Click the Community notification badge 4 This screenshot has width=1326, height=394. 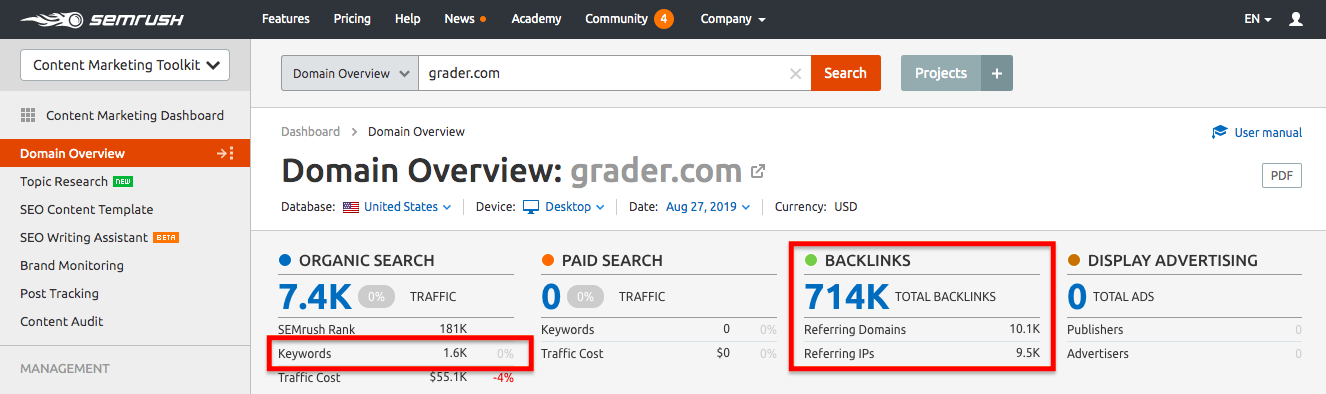663,19
